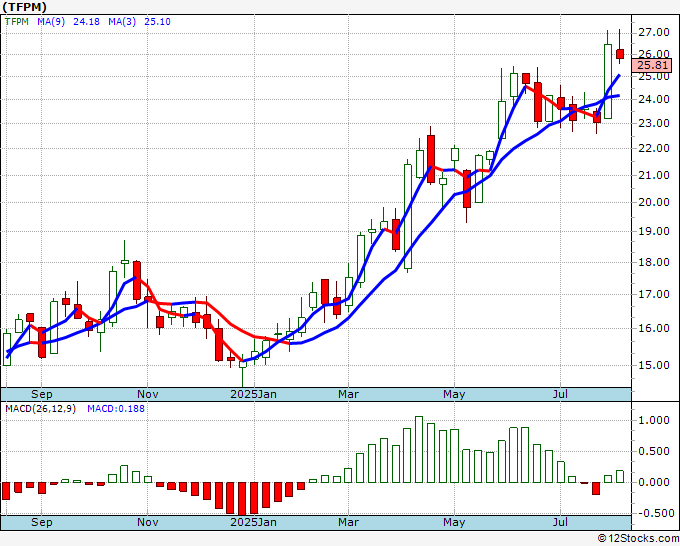Screen dimensions: 680x546
Task: Click the 15.00 price axis label
Action: coord(654,365)
